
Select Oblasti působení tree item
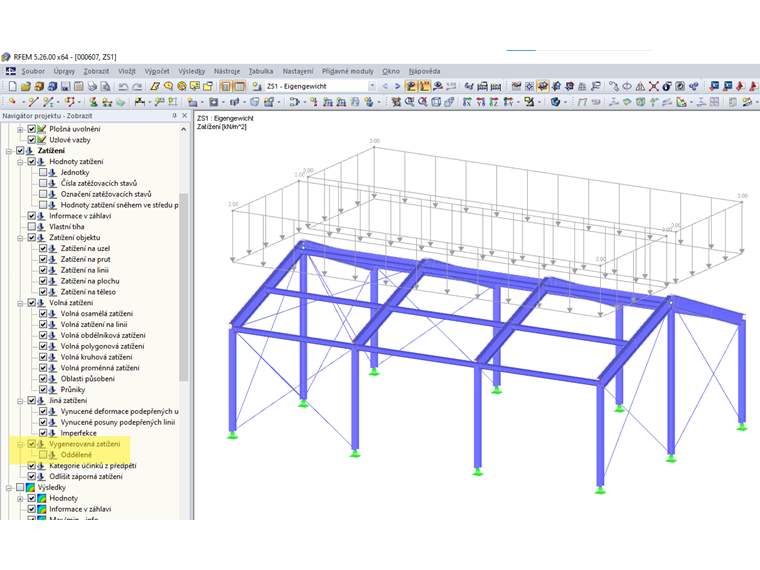point(88,379)
